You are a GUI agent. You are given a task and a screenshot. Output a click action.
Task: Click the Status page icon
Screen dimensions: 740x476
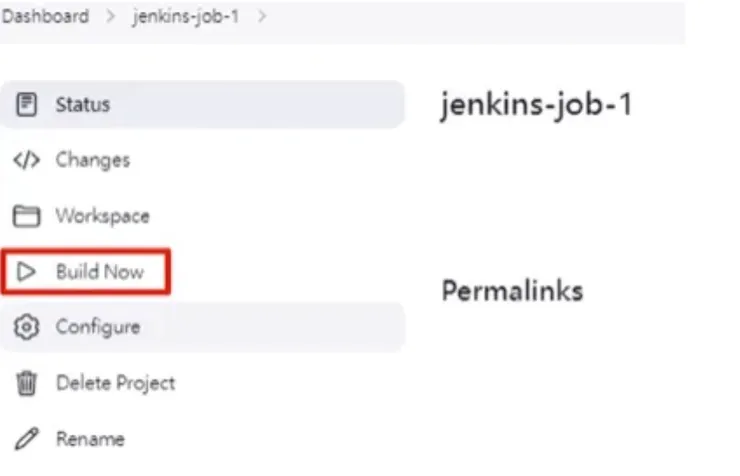coord(27,104)
